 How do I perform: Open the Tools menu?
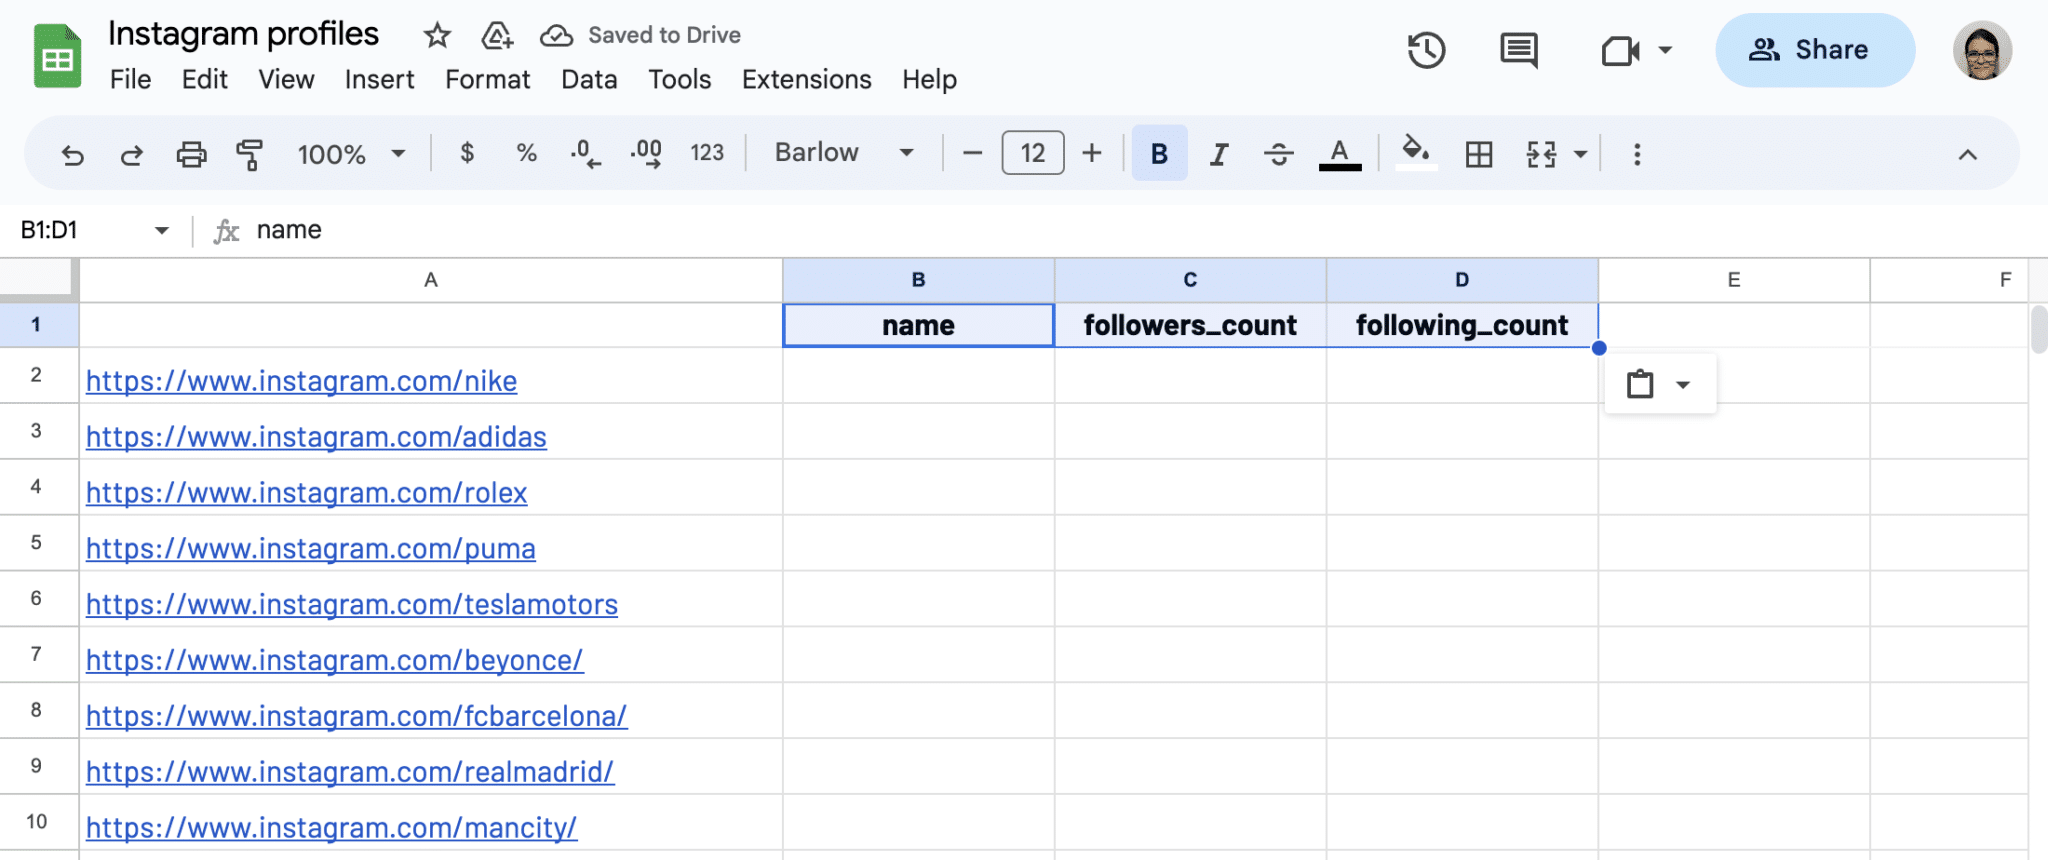tap(679, 79)
